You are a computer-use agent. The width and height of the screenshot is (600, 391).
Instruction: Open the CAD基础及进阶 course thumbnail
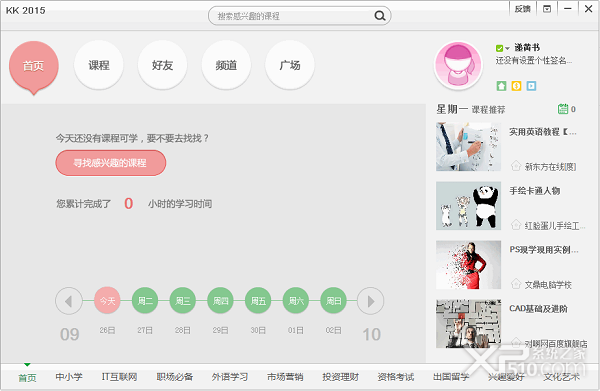pyautogui.click(x=468, y=324)
